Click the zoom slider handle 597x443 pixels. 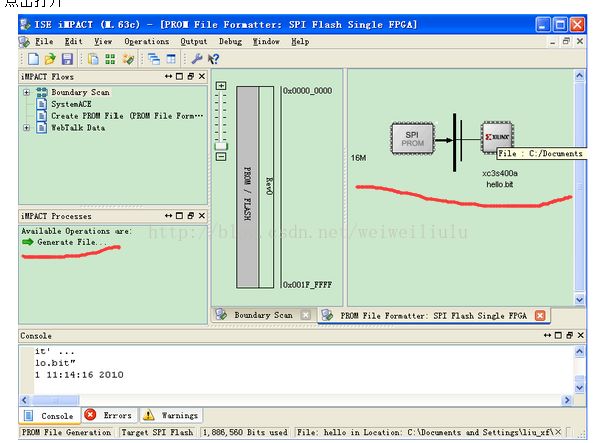click(221, 146)
